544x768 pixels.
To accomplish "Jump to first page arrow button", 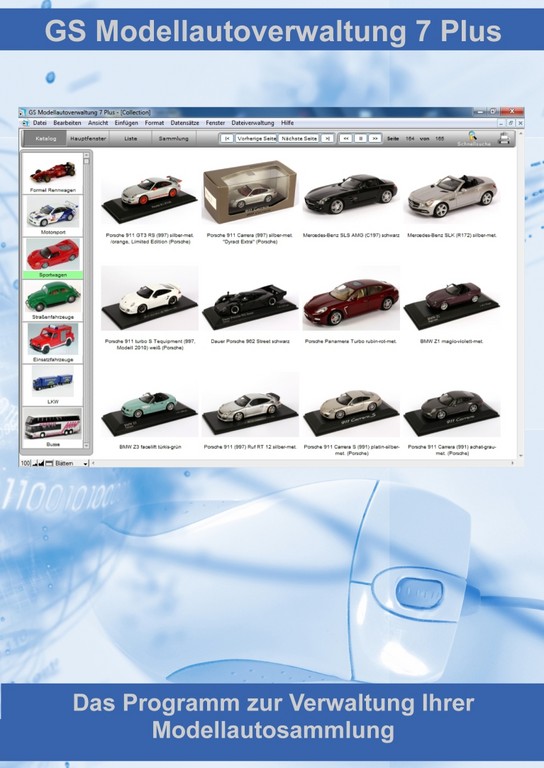I will [x=226, y=139].
